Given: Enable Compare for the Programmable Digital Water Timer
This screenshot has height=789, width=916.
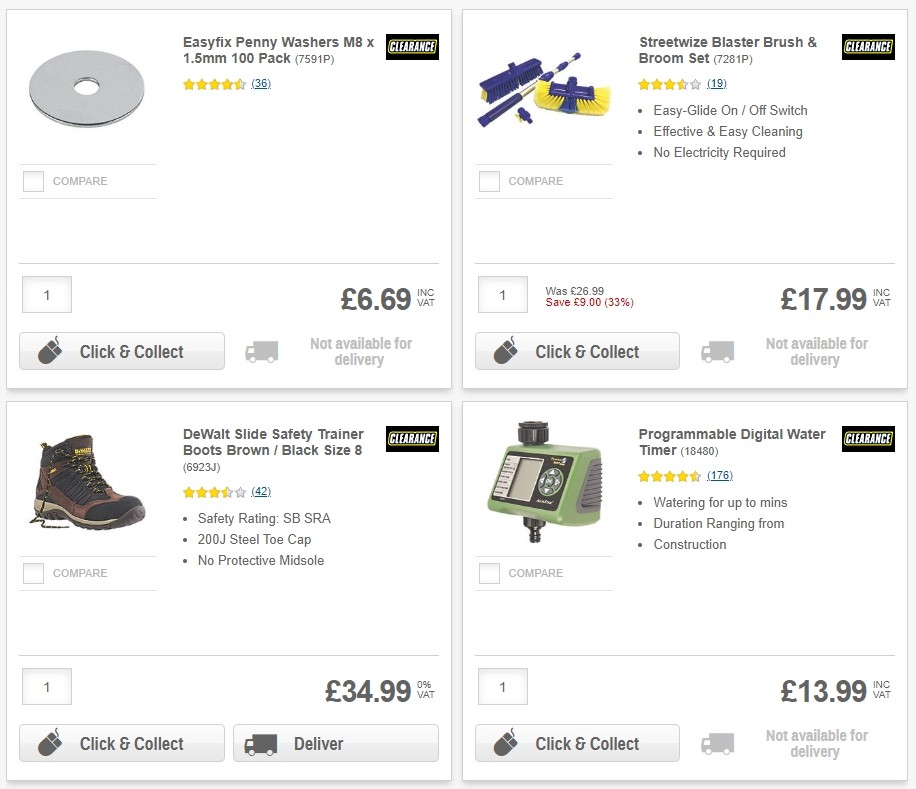Looking at the screenshot, I should pyautogui.click(x=489, y=573).
